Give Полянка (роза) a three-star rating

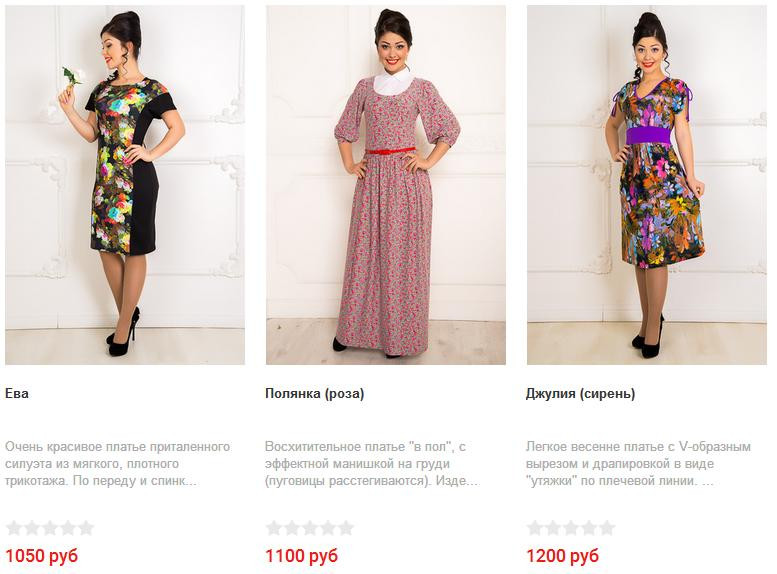310,528
